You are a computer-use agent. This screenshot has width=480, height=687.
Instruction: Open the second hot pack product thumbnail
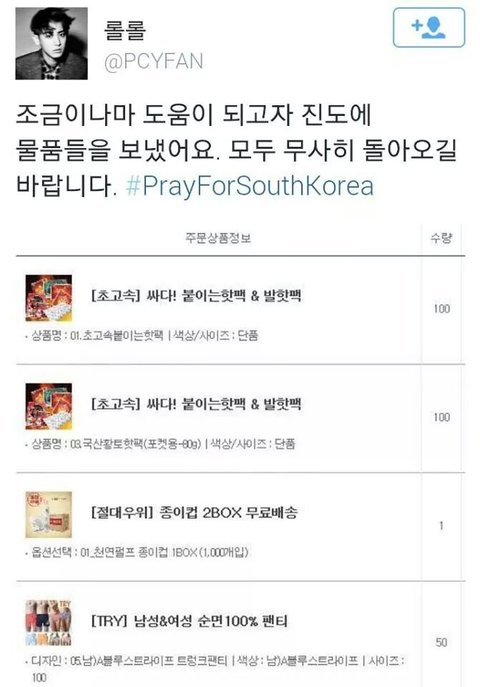[49, 406]
